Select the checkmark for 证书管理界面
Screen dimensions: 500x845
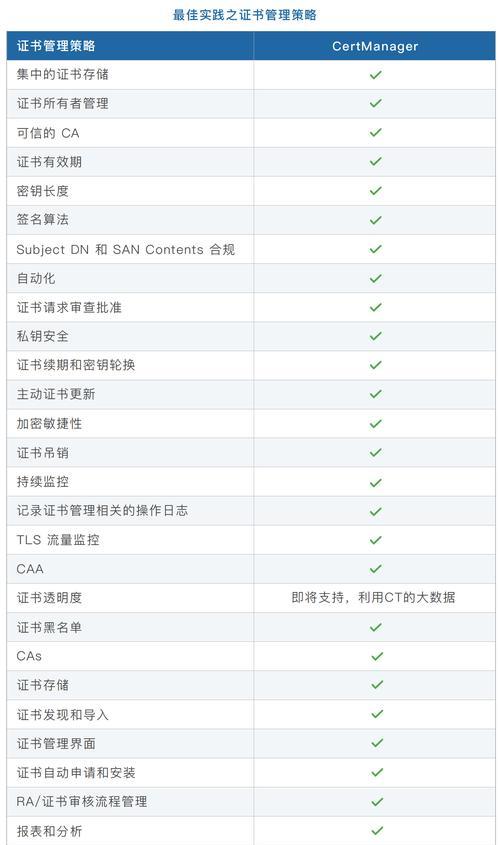(x=376, y=743)
